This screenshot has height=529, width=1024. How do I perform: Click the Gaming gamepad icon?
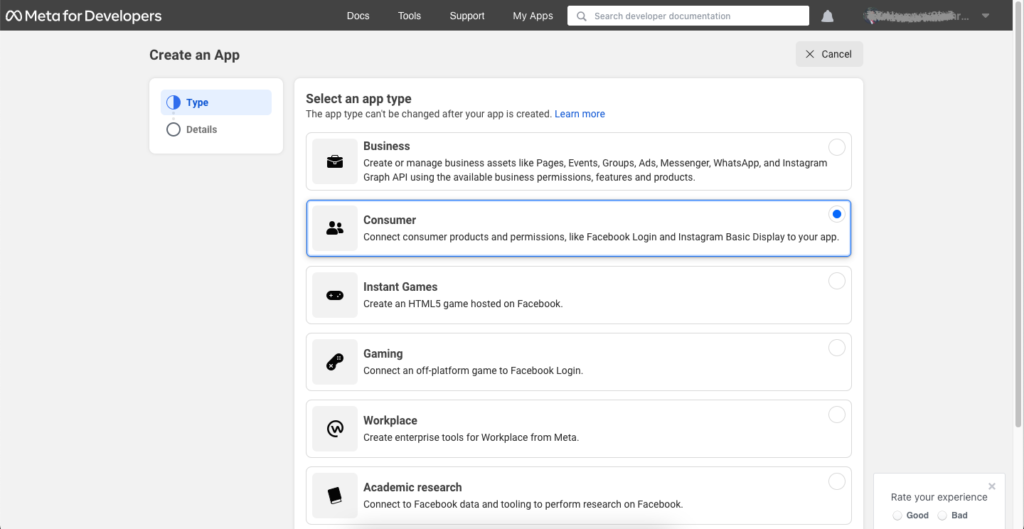(x=335, y=362)
